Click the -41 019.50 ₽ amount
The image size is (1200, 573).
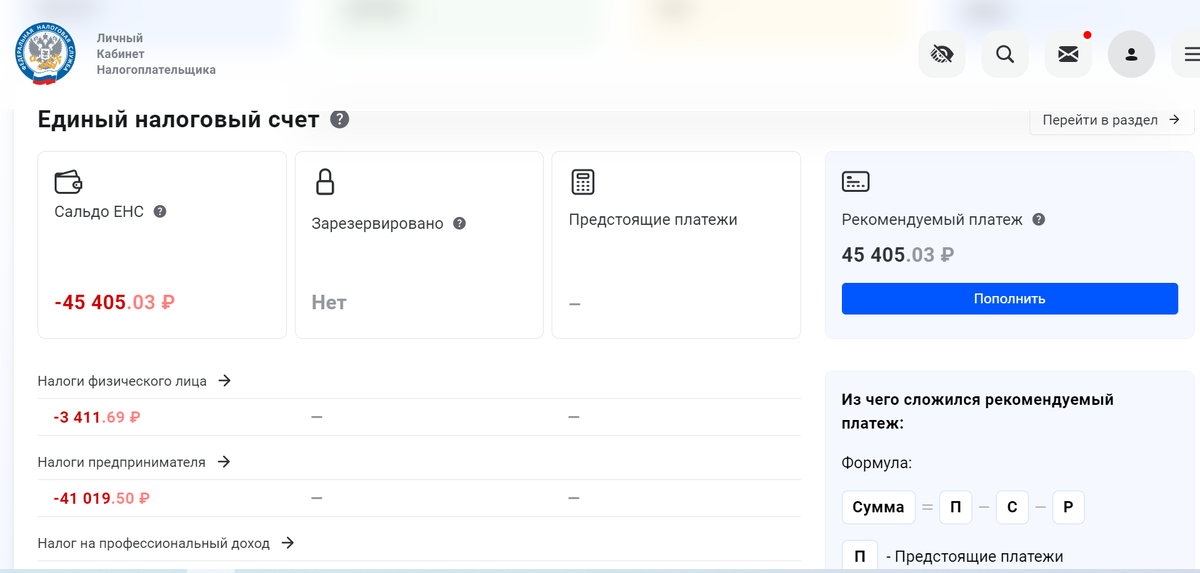coord(101,498)
